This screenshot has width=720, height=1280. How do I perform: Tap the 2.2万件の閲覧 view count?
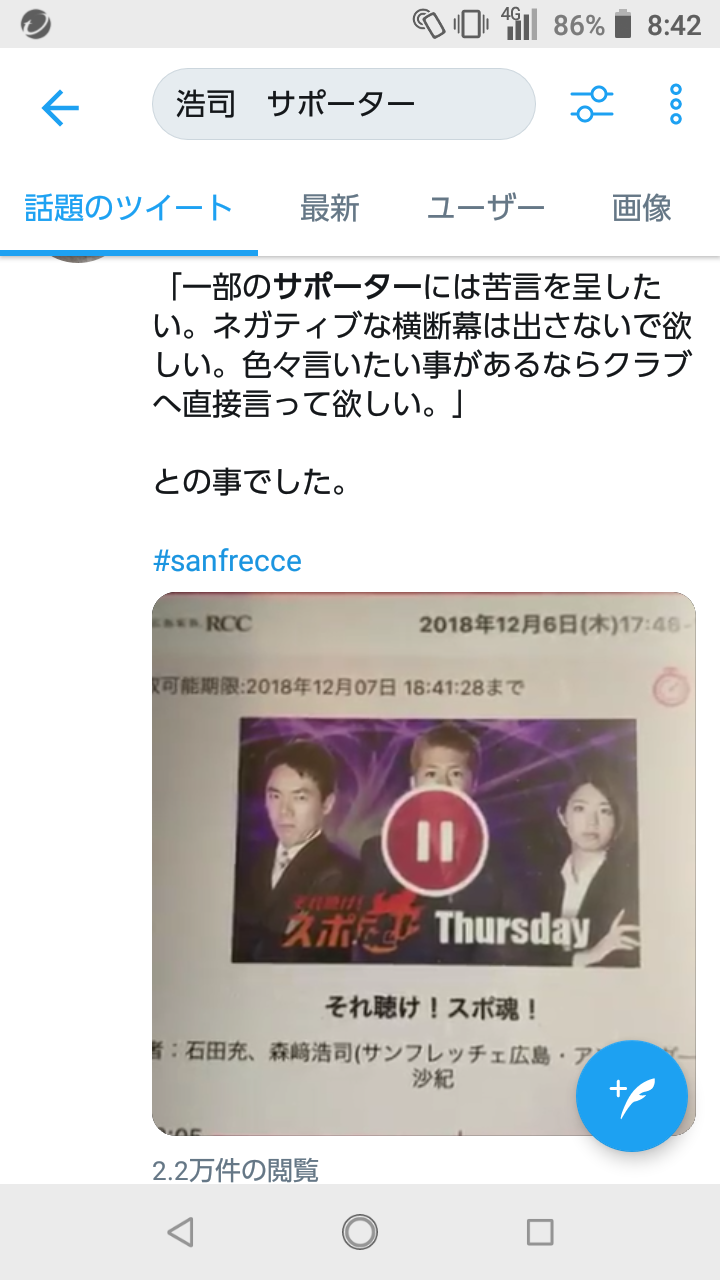(235, 1169)
